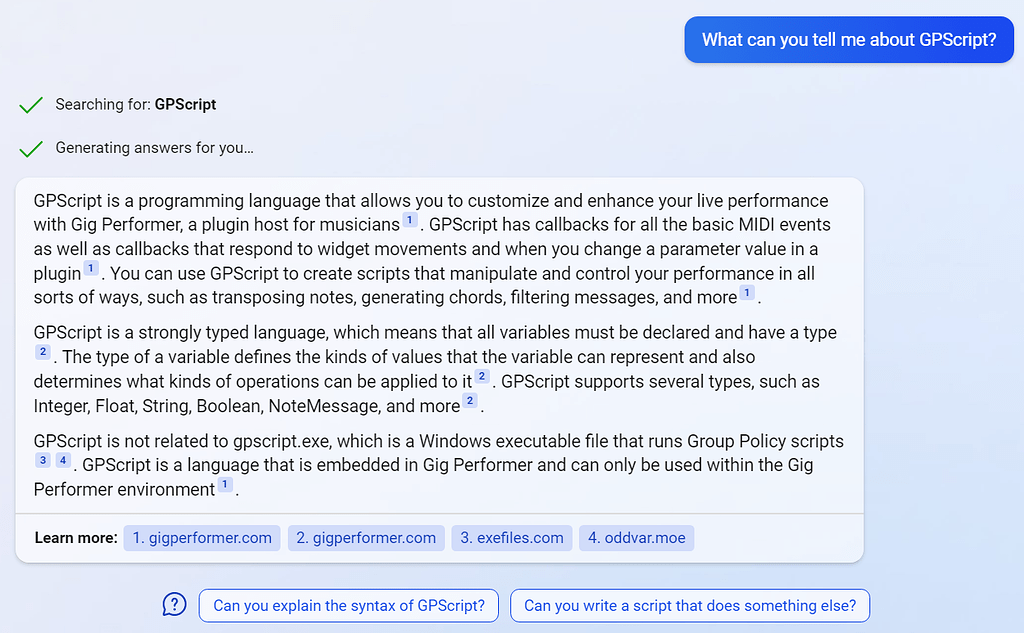Click citation 1 after parameter value in a plugin
Image resolution: width=1024 pixels, height=633 pixels.
(89, 268)
